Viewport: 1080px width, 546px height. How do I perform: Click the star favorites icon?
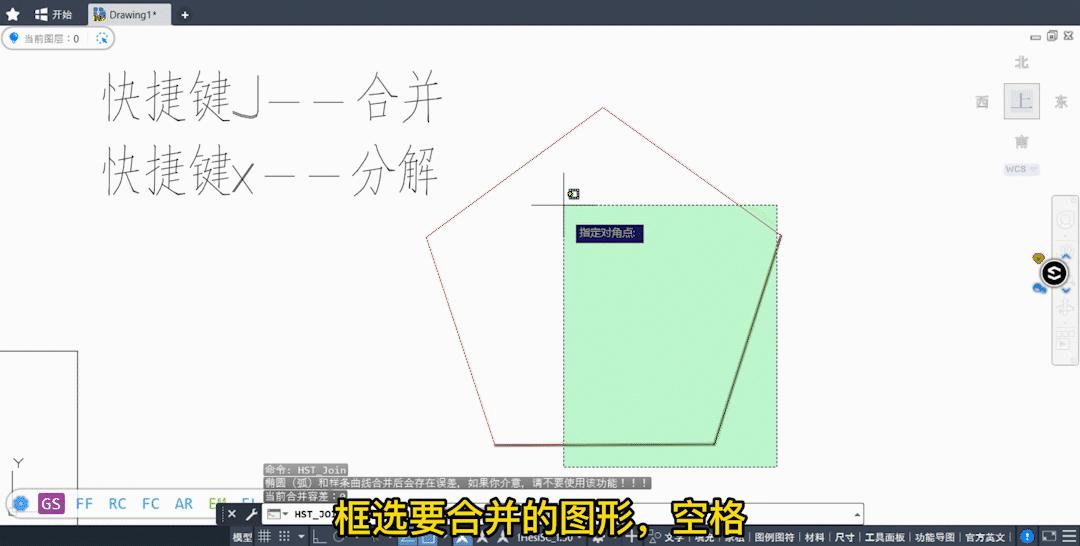pos(12,14)
